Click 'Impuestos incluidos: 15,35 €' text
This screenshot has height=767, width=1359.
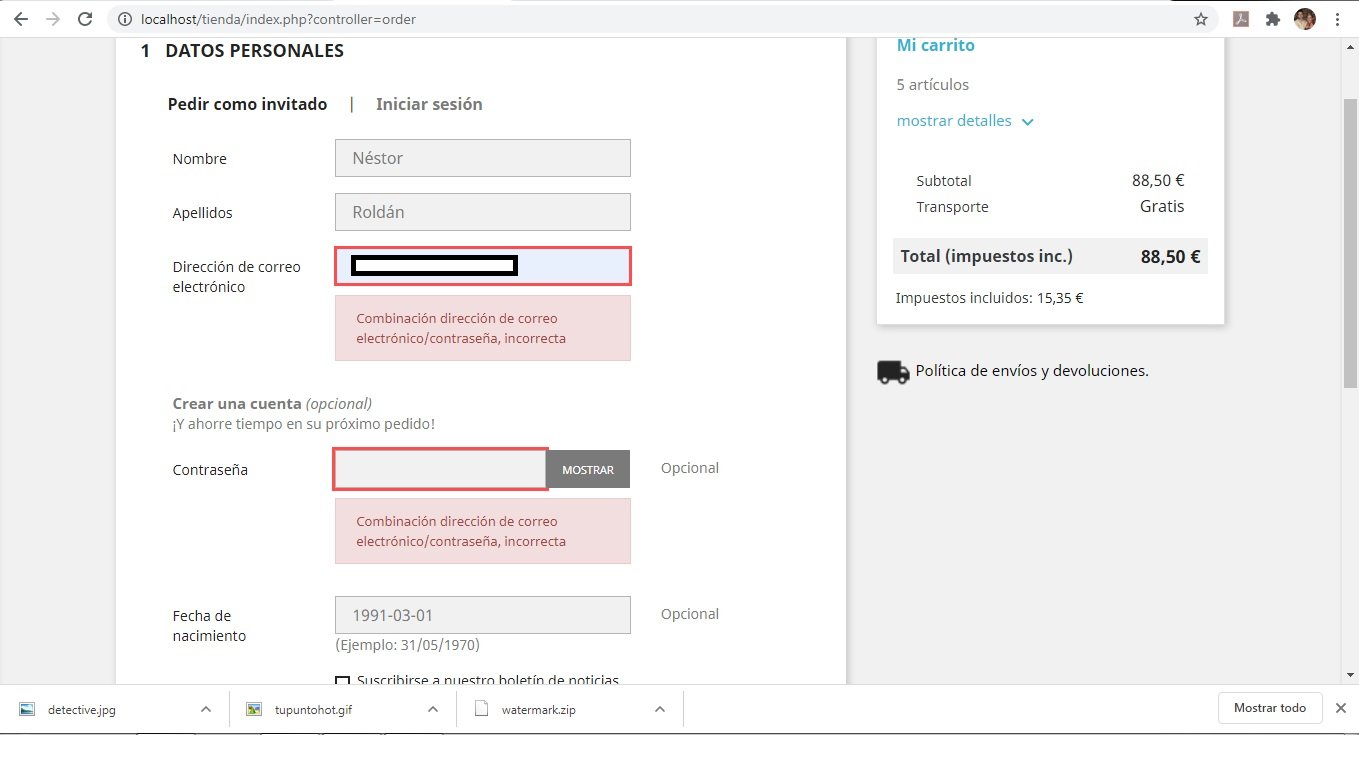[x=990, y=298]
